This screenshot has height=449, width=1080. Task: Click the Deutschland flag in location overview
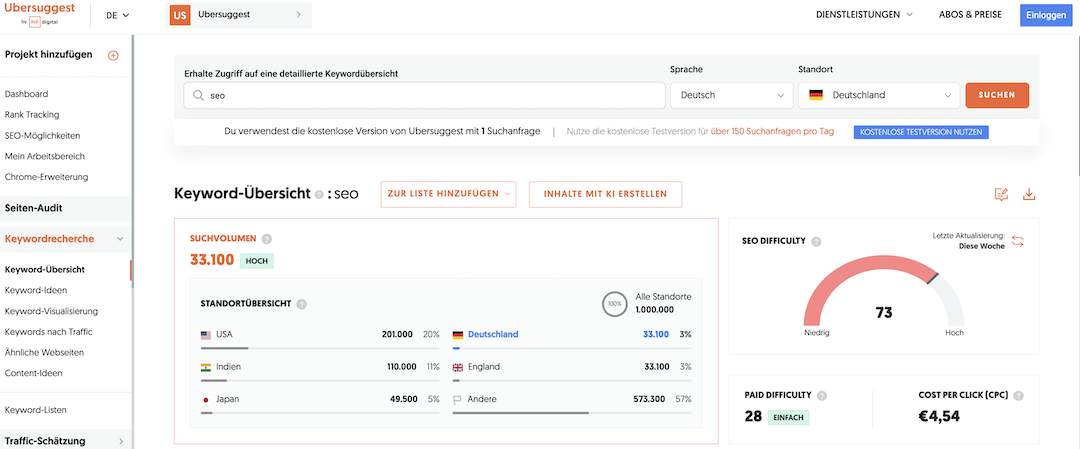(458, 335)
